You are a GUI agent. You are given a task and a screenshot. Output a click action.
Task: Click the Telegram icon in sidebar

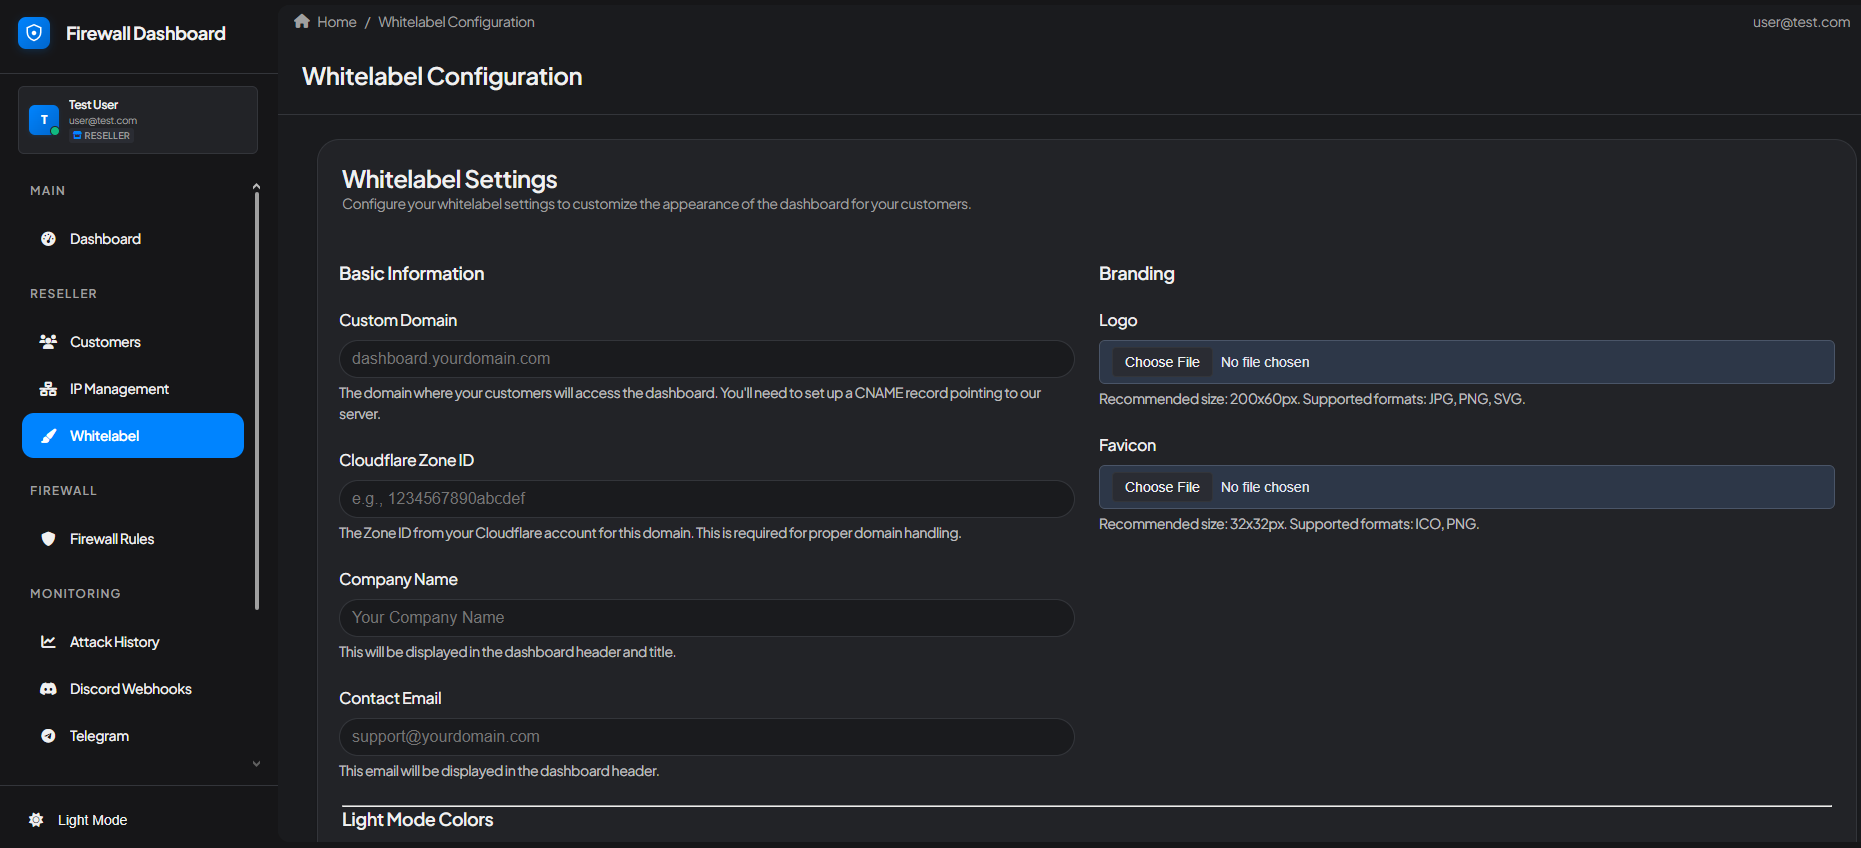pyautogui.click(x=48, y=736)
